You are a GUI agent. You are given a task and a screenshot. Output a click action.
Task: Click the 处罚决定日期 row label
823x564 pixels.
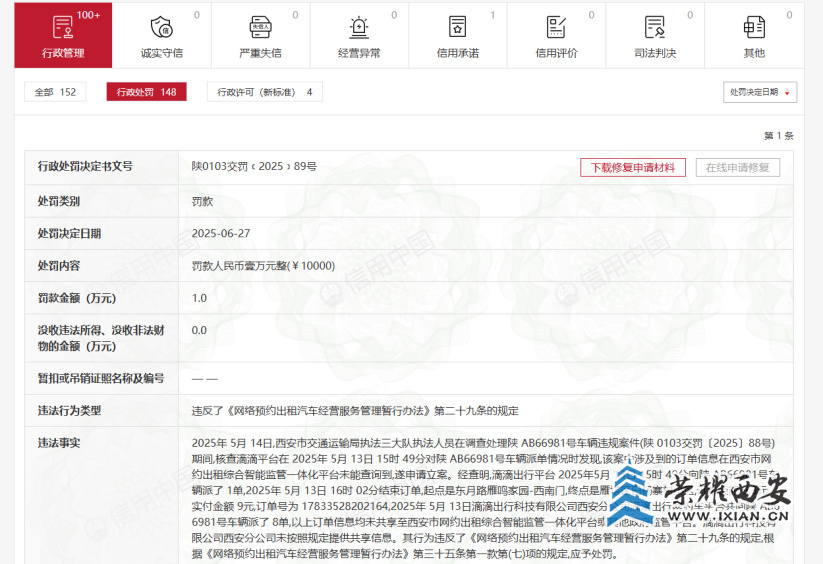tap(69, 233)
